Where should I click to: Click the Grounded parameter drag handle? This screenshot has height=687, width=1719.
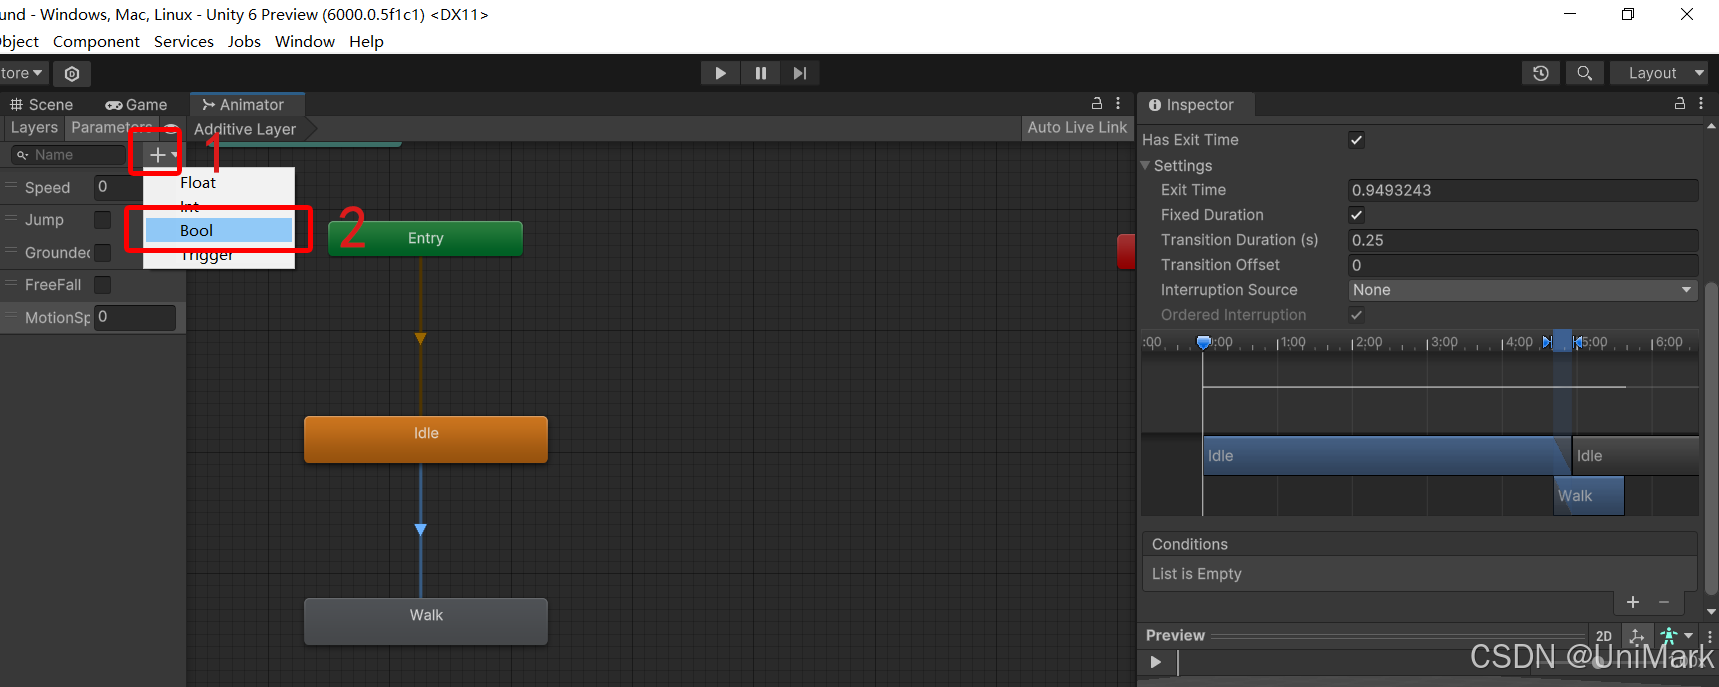tap(12, 252)
